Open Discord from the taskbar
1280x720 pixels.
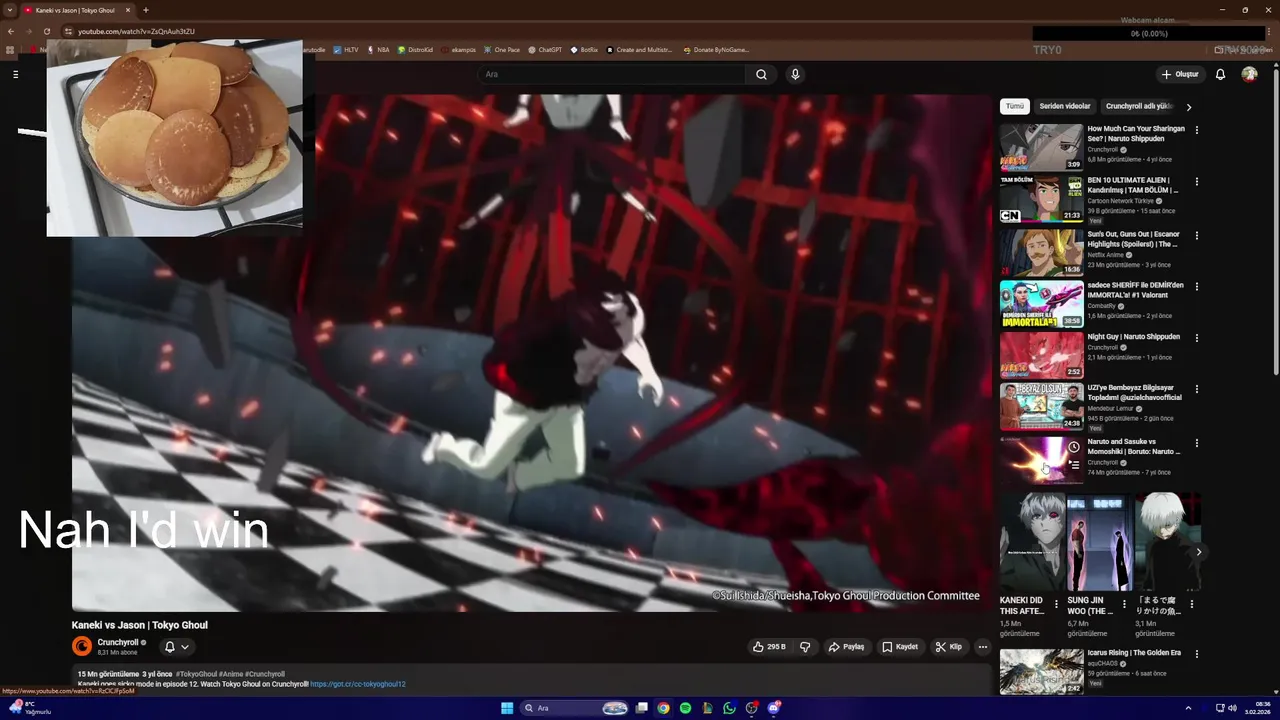coord(773,708)
